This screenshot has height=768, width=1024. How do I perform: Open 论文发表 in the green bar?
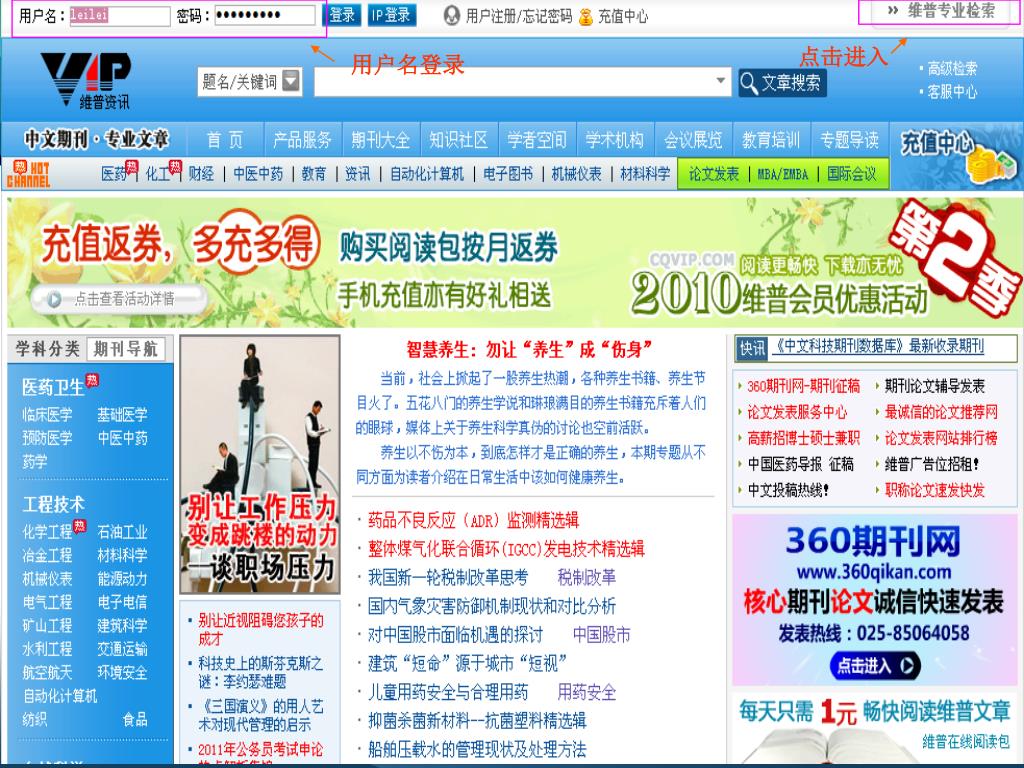pyautogui.click(x=714, y=174)
